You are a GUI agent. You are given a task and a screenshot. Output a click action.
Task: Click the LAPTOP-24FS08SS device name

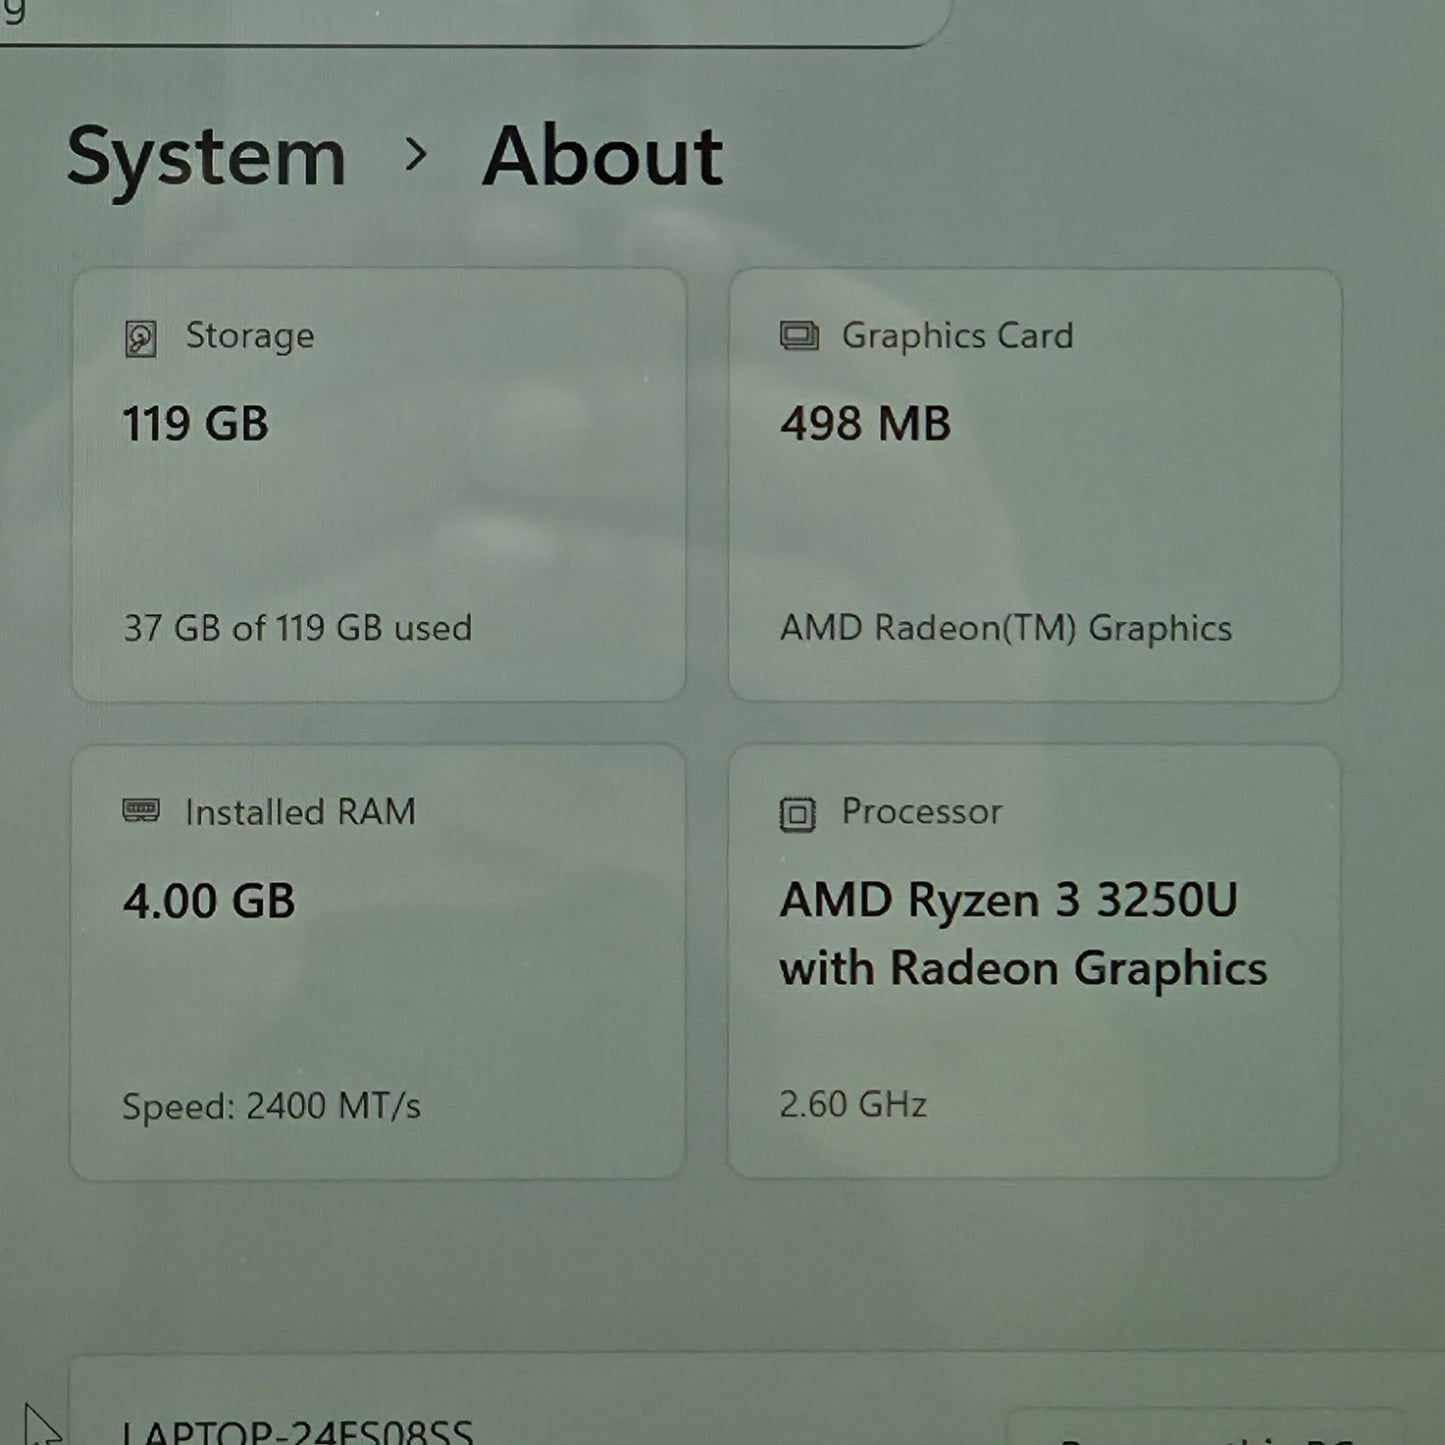coord(298,1430)
